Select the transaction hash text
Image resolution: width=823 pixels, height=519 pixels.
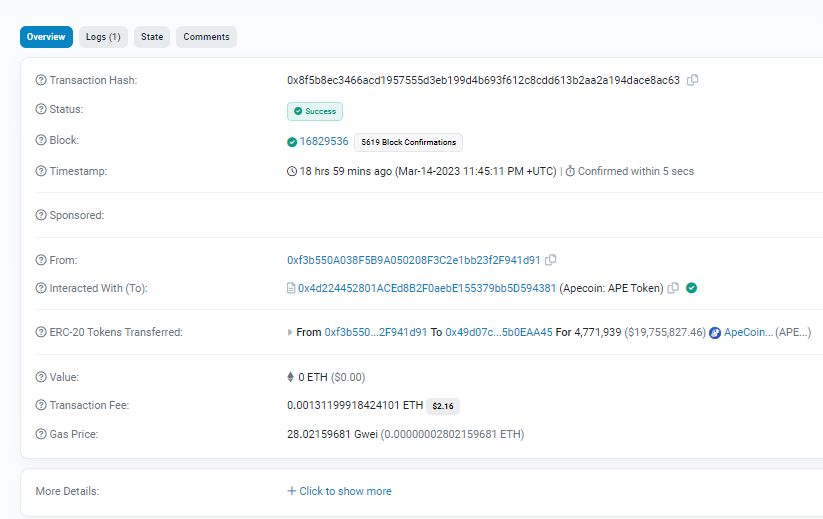coord(483,80)
